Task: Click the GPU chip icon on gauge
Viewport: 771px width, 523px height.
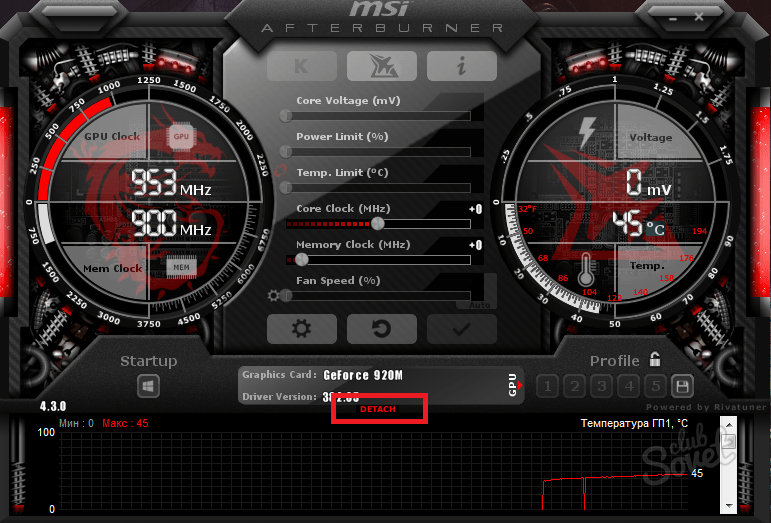Action: tap(181, 137)
